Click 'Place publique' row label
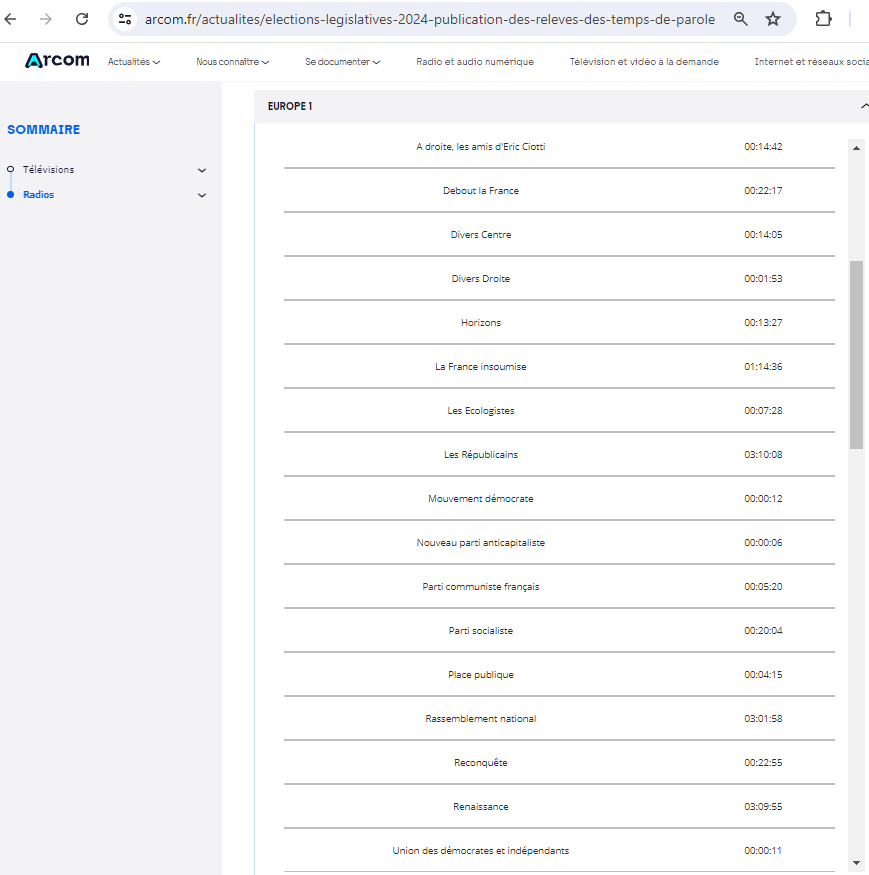This screenshot has width=869, height=875. 481,675
